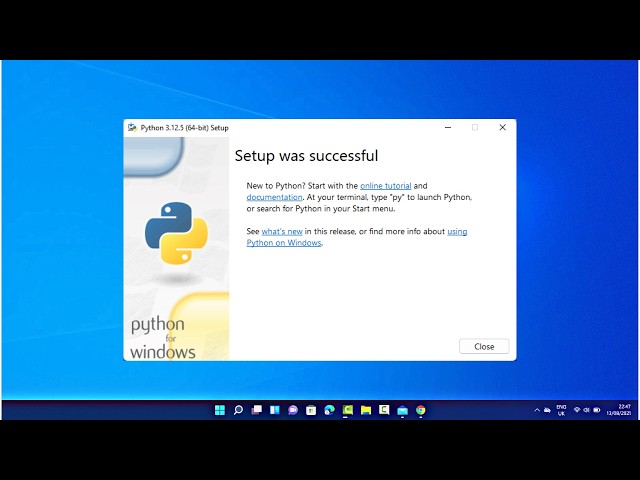640x480 pixels.
Task: Click the volume speaker tray icon
Action: point(587,410)
